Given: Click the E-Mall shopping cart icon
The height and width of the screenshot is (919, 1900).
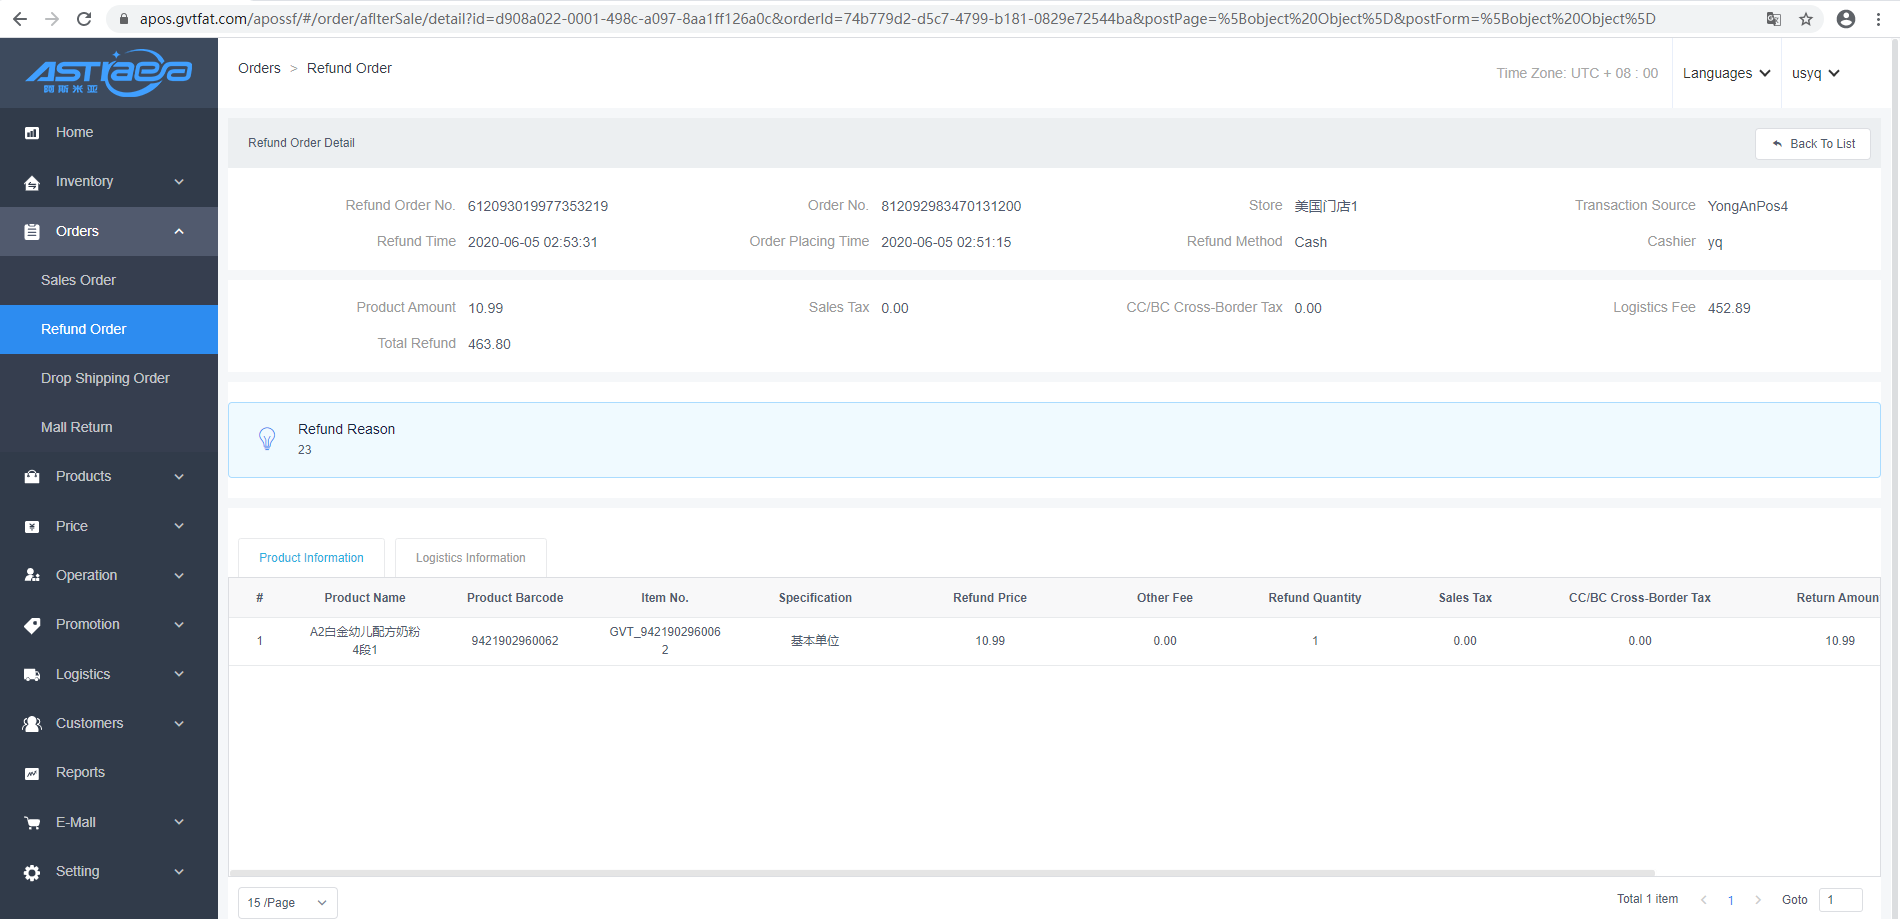Looking at the screenshot, I should click(32, 823).
